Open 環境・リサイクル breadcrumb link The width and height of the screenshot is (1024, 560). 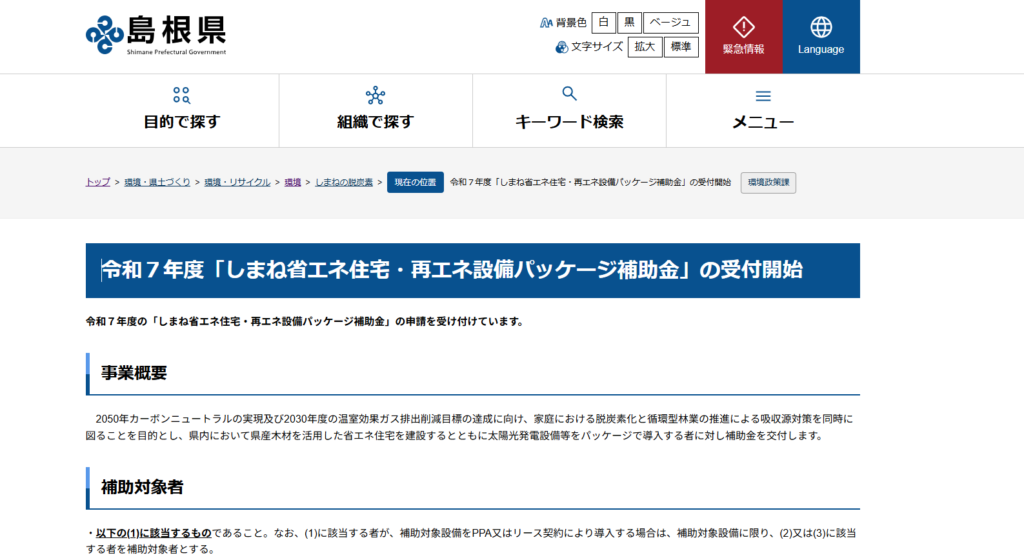coord(237,182)
